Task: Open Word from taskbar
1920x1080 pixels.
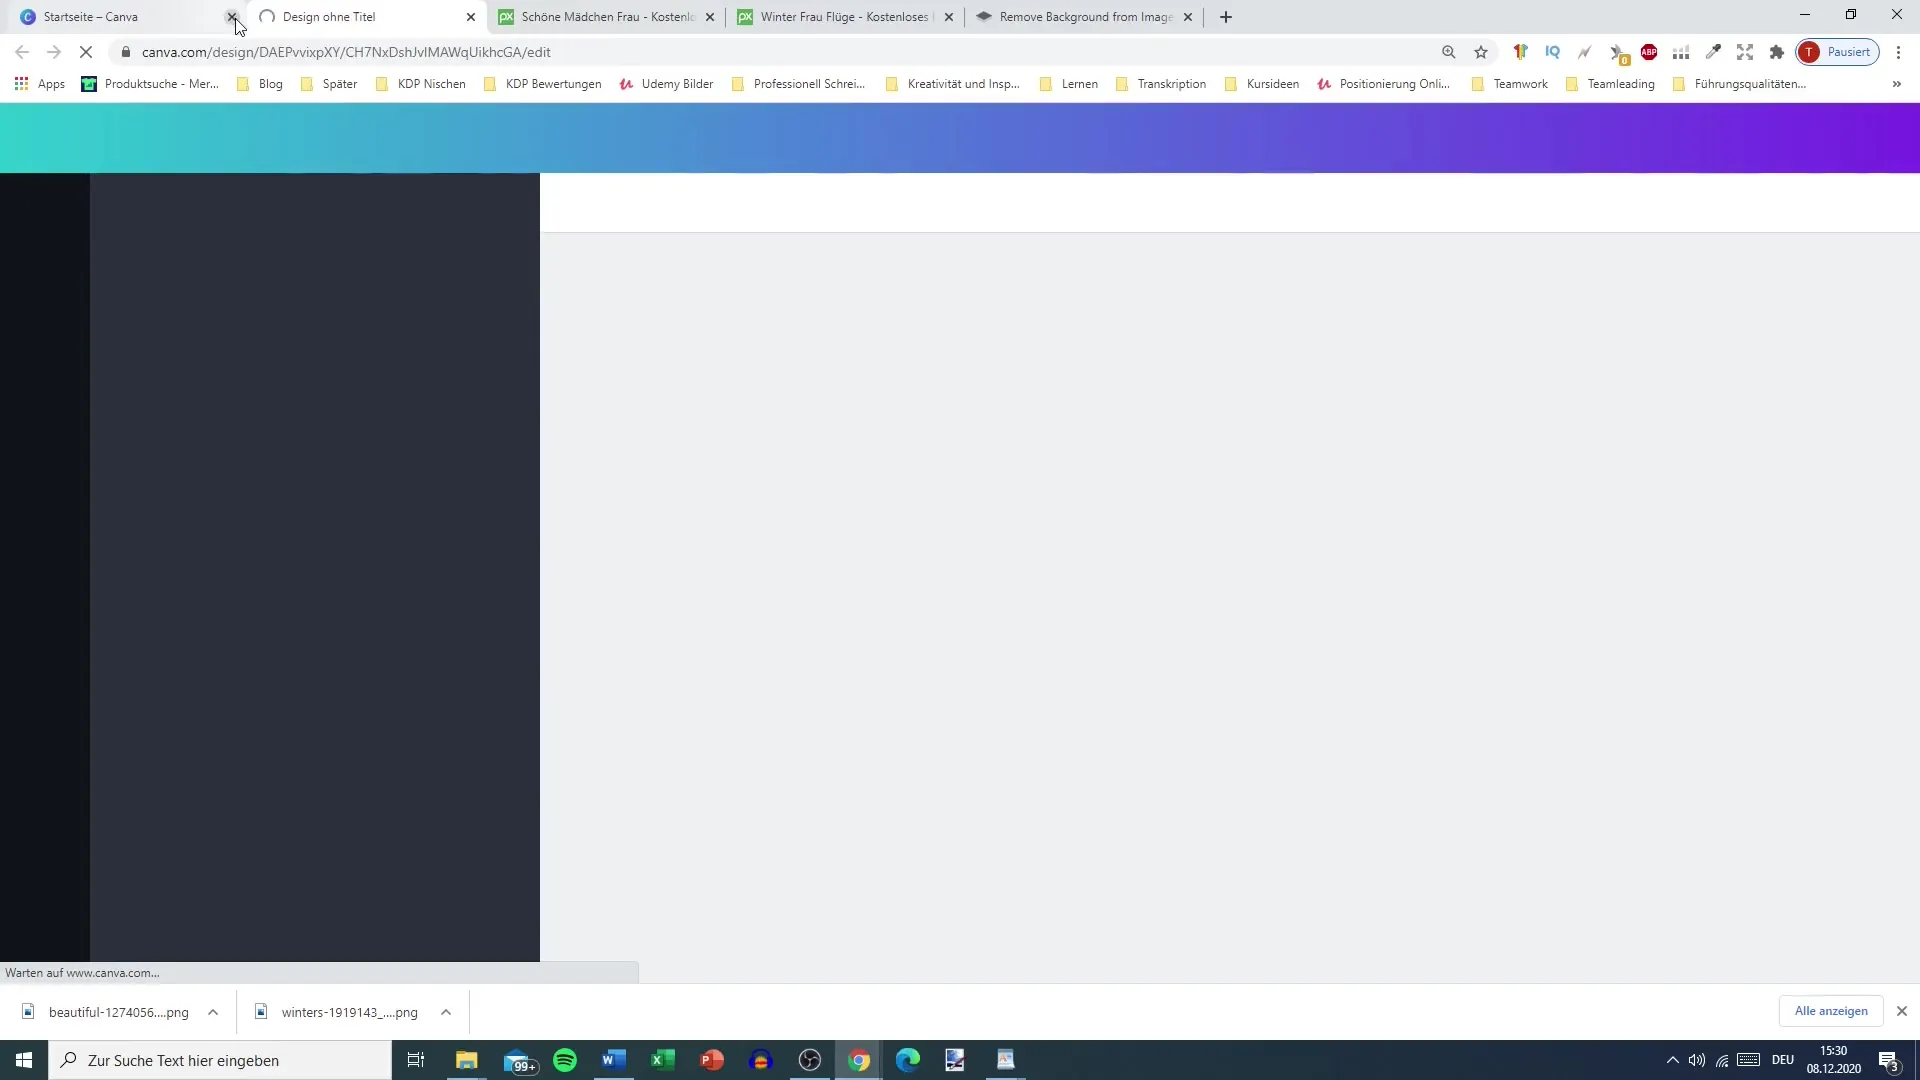Action: 614,1060
